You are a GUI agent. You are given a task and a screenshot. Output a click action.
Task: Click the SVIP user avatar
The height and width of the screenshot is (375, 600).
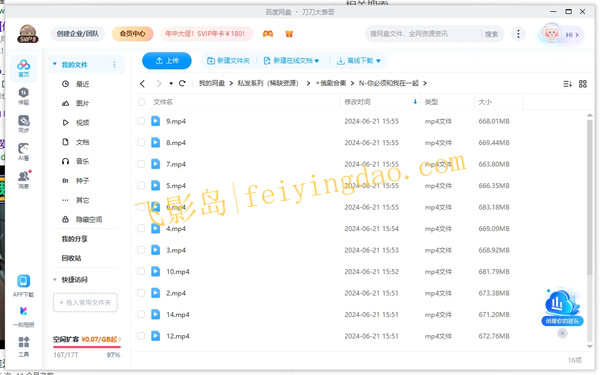point(28,34)
